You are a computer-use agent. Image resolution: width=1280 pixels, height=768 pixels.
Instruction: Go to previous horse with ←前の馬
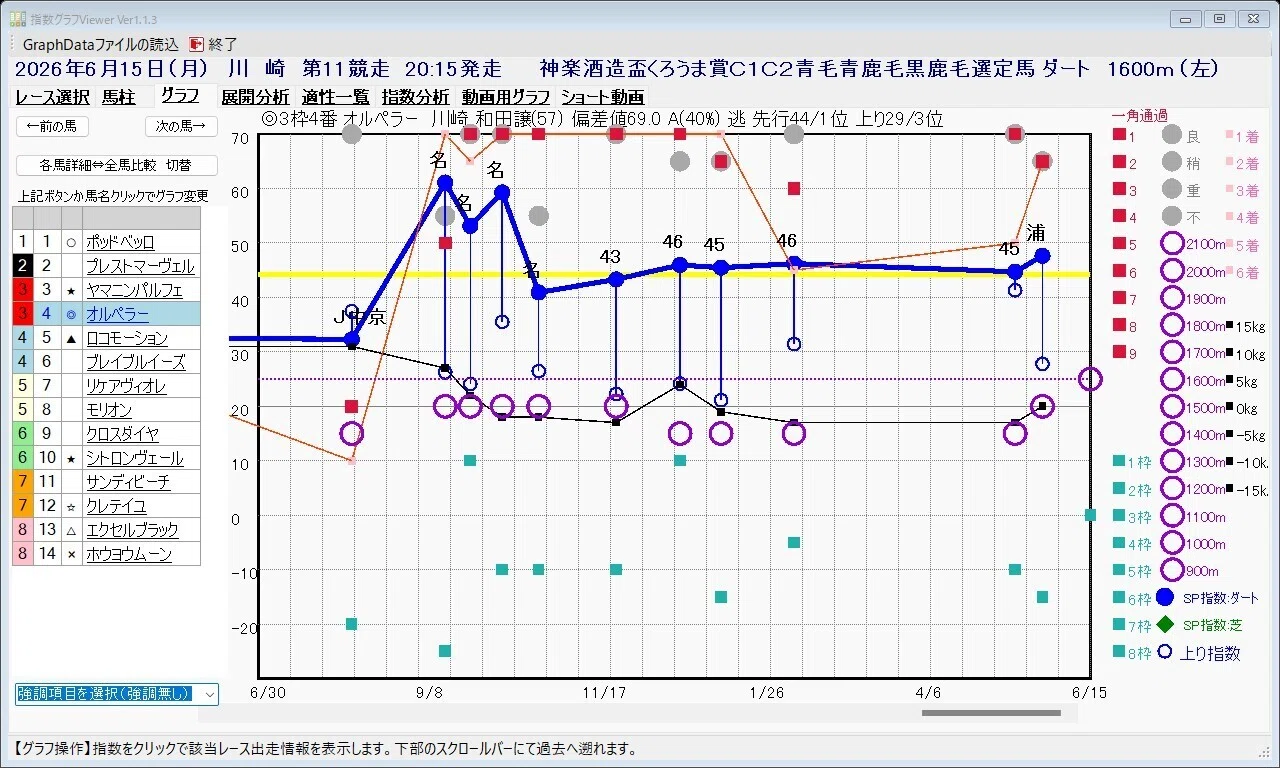tap(53, 126)
